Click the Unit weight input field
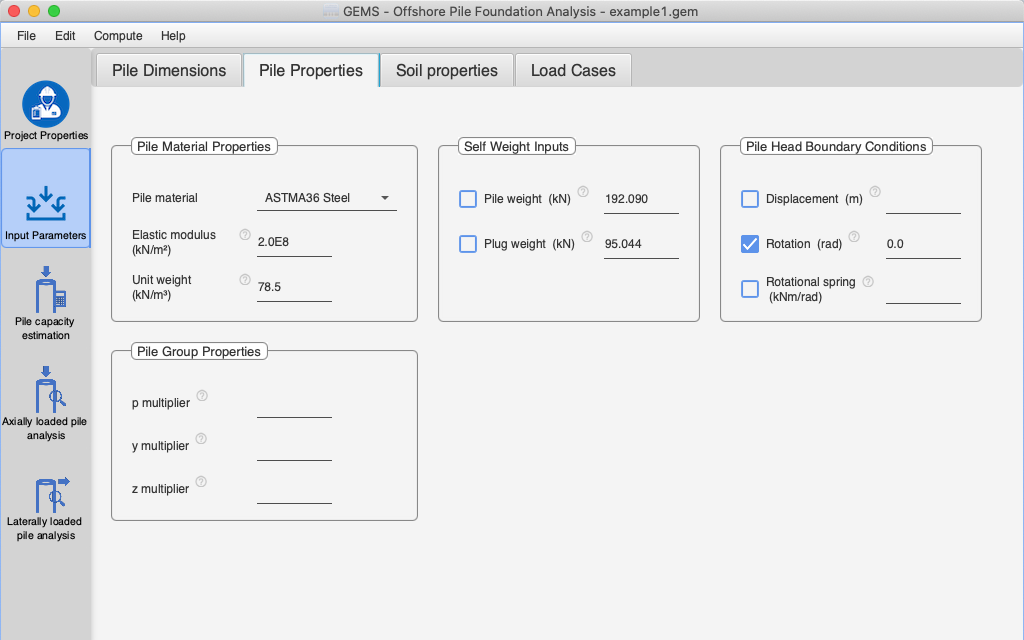Image resolution: width=1024 pixels, height=640 pixels. [x=294, y=287]
